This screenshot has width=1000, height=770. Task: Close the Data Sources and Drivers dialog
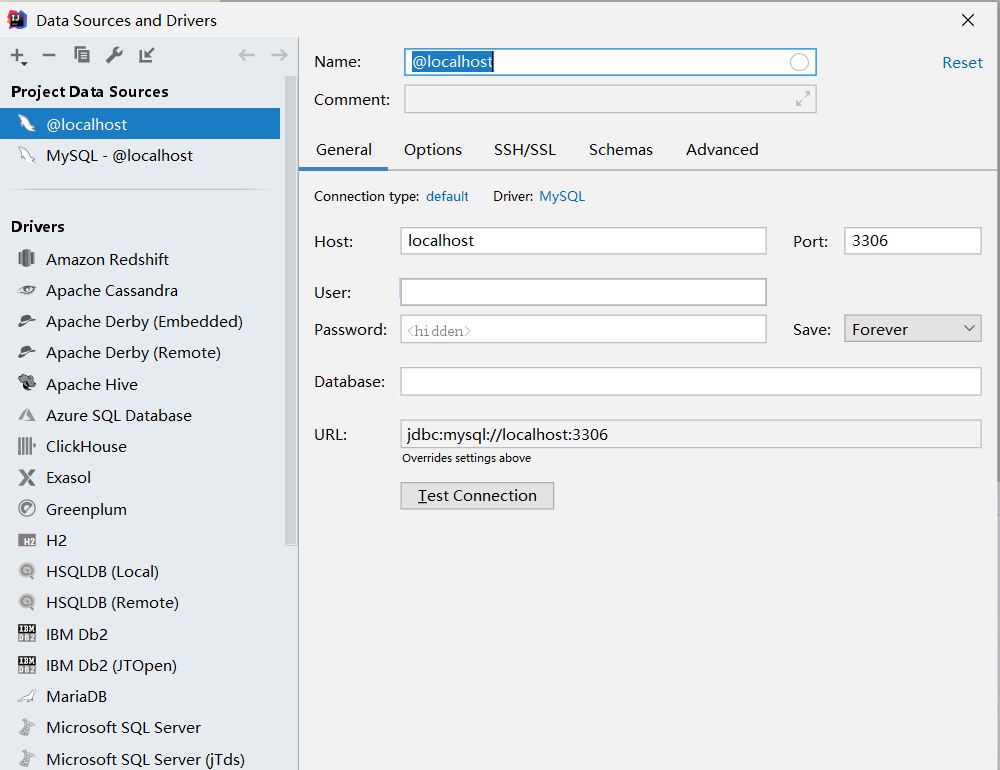[x=967, y=20]
